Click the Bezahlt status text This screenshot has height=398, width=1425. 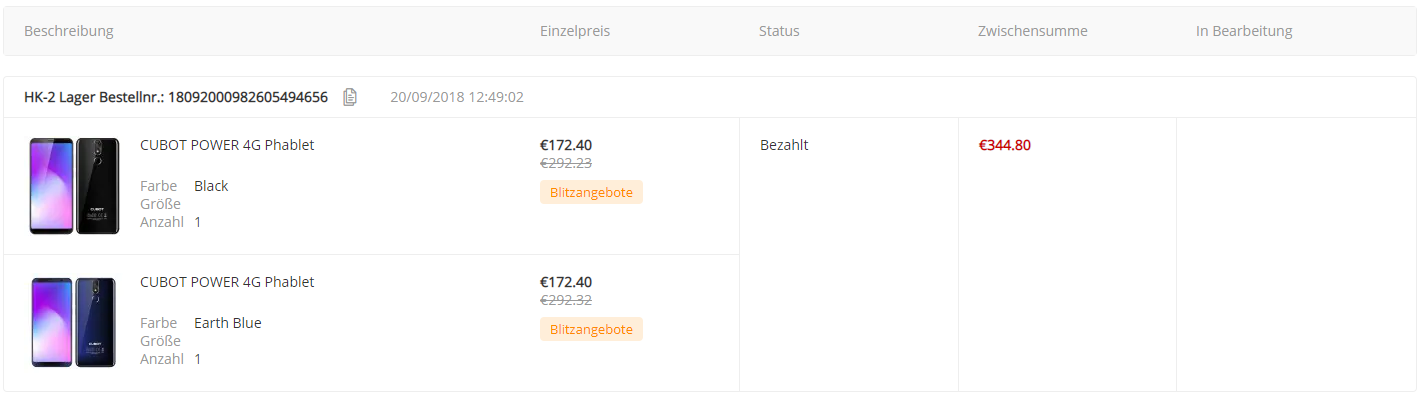pos(784,145)
